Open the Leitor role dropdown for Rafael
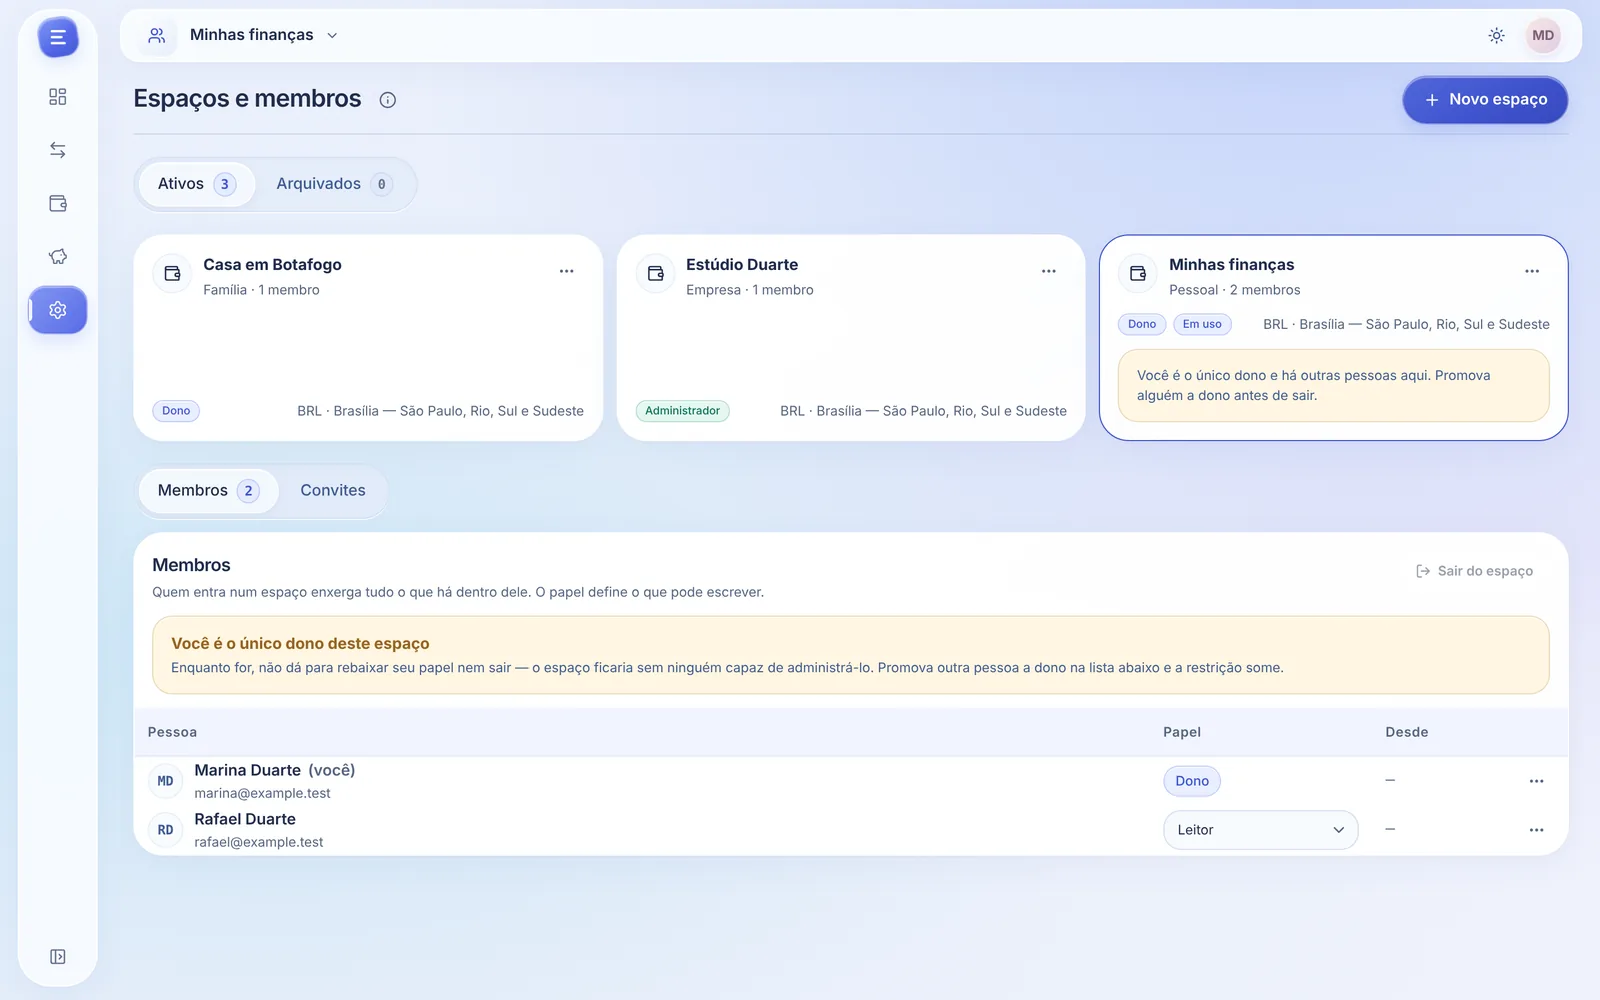 pos(1260,830)
